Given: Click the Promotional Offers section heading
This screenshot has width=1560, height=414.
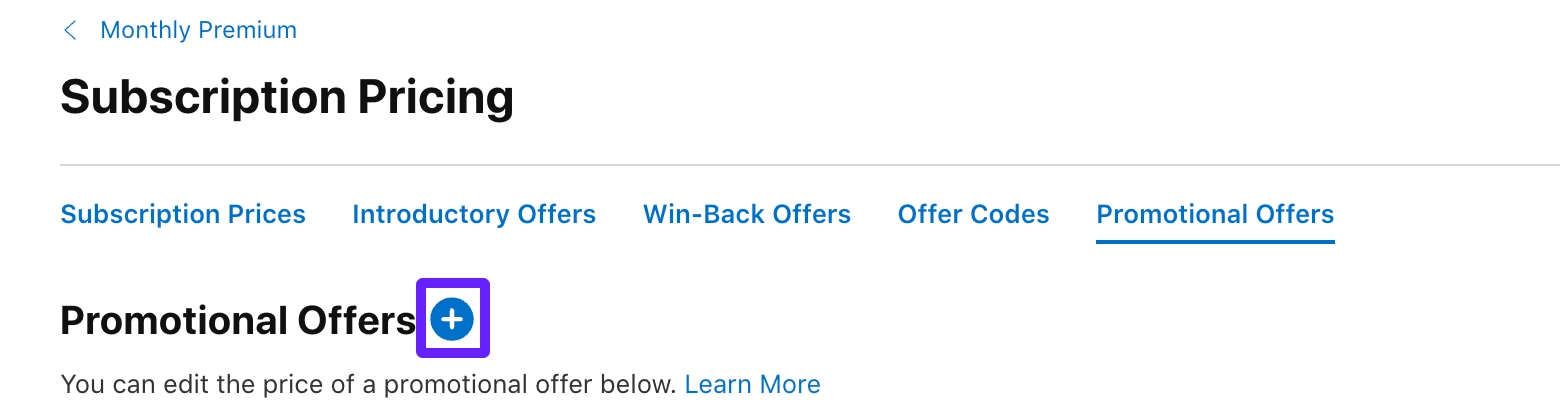Looking at the screenshot, I should [238, 321].
